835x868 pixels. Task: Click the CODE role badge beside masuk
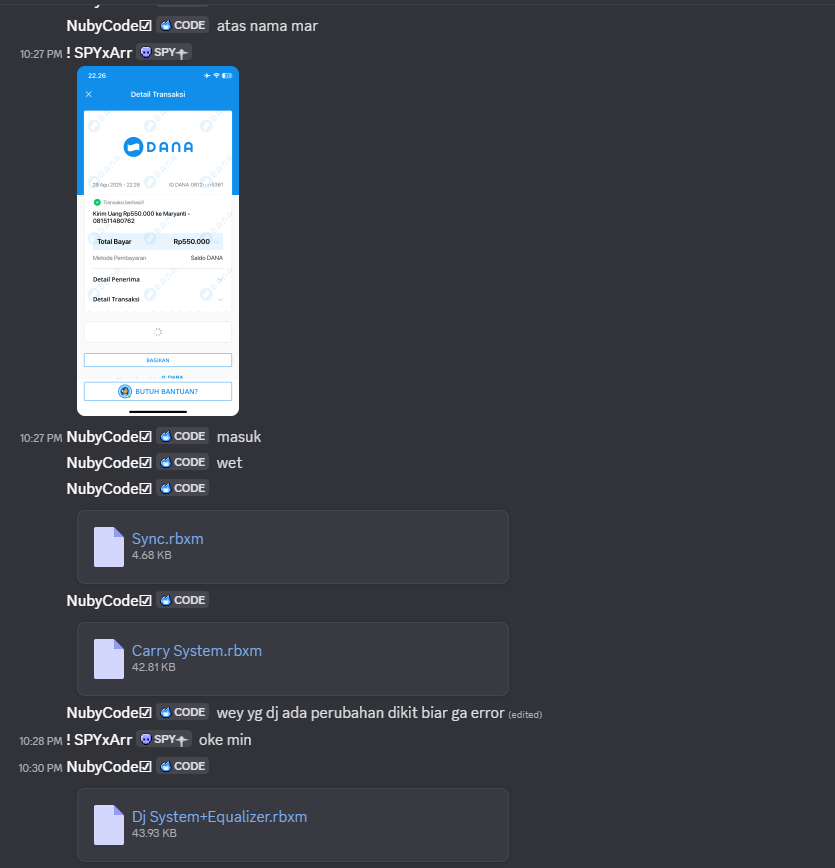[x=182, y=436]
